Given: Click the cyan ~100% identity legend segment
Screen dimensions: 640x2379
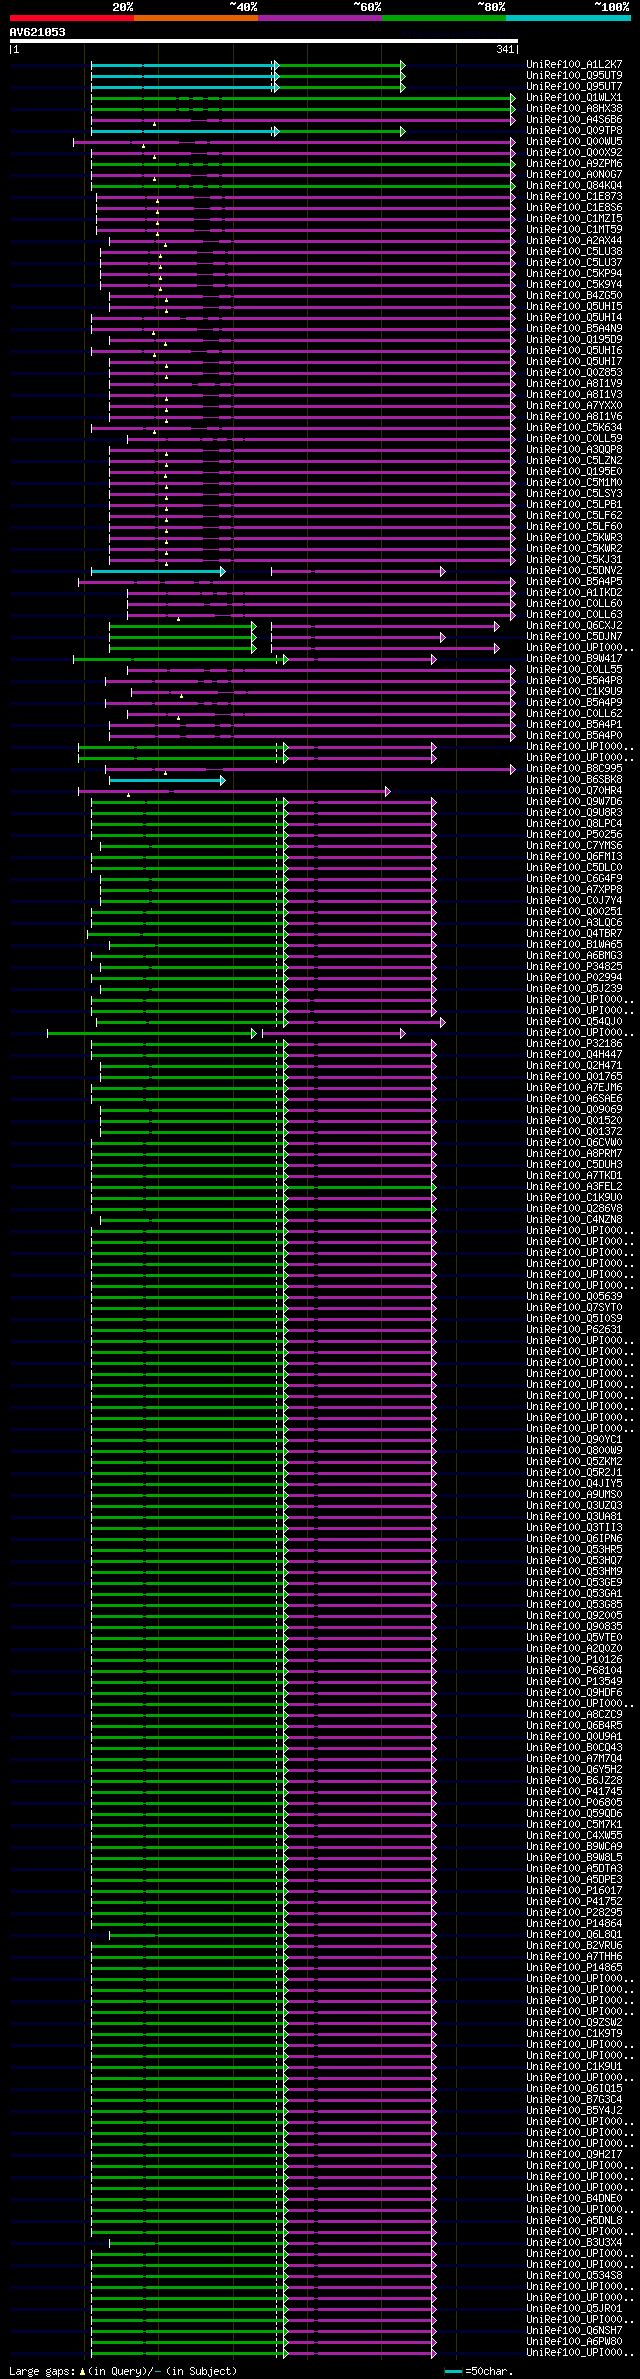Looking at the screenshot, I should coord(568,18).
